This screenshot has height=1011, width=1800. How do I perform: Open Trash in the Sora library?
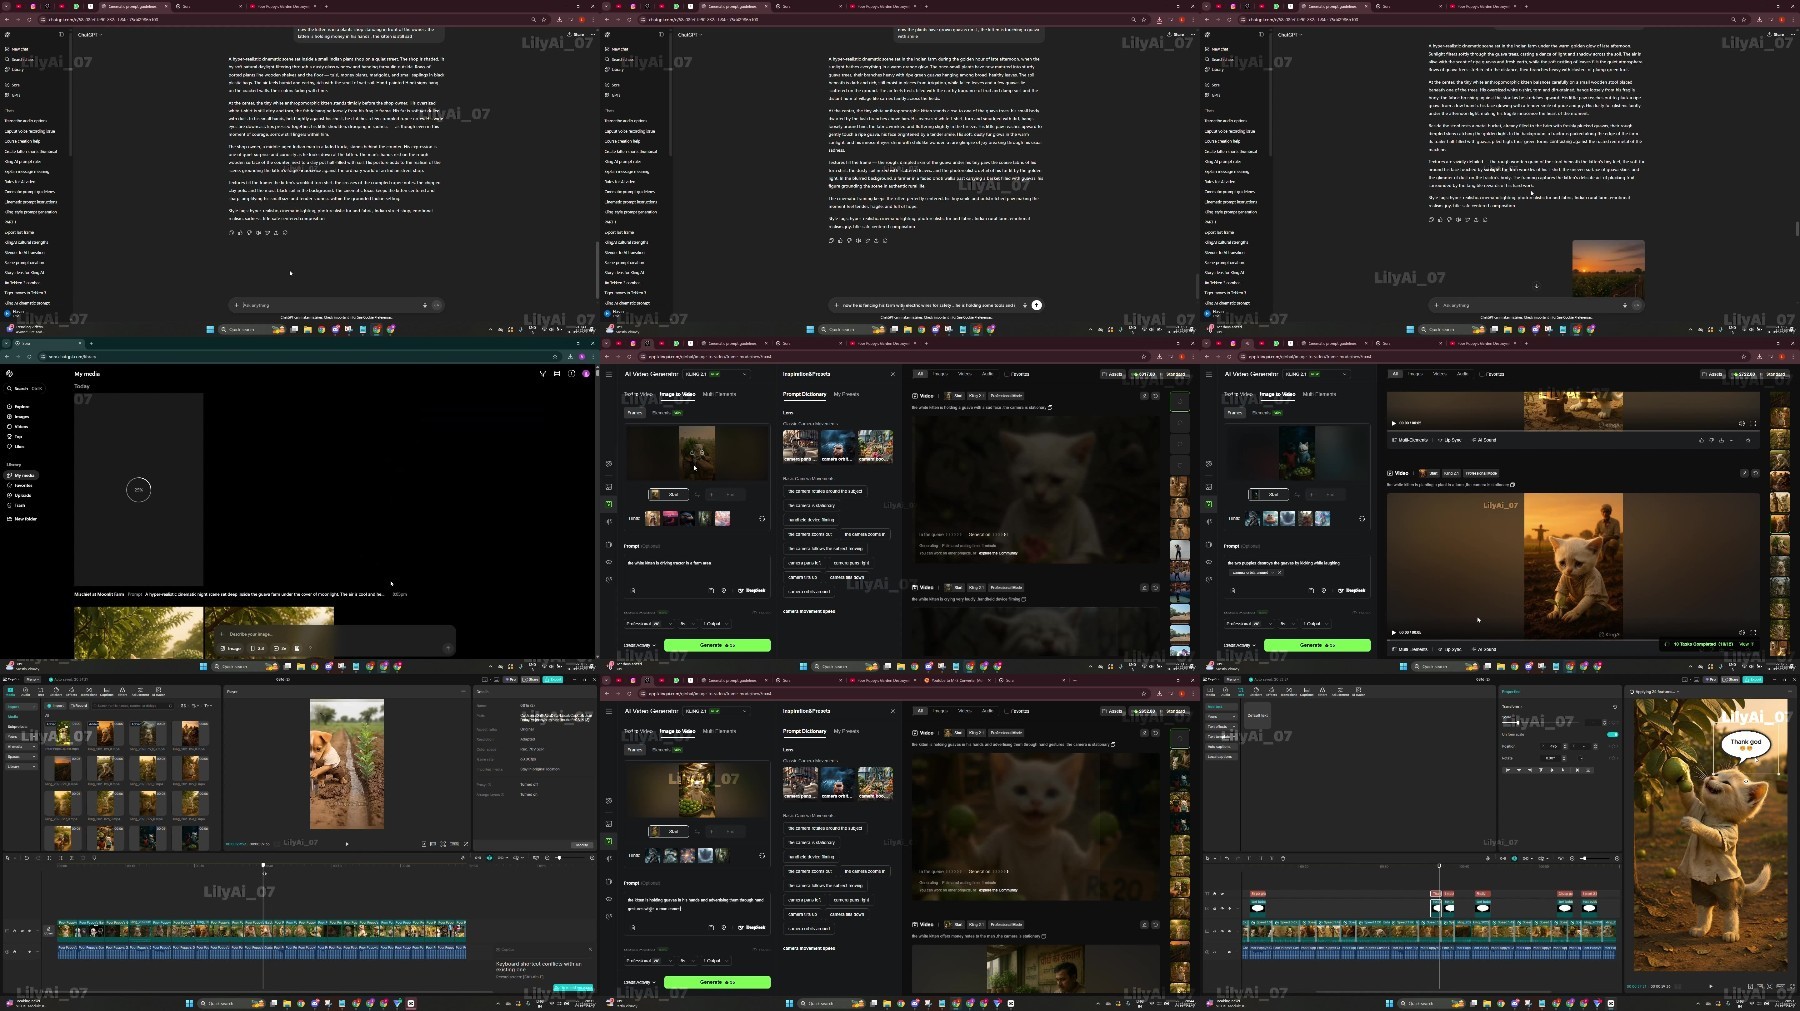coord(18,505)
